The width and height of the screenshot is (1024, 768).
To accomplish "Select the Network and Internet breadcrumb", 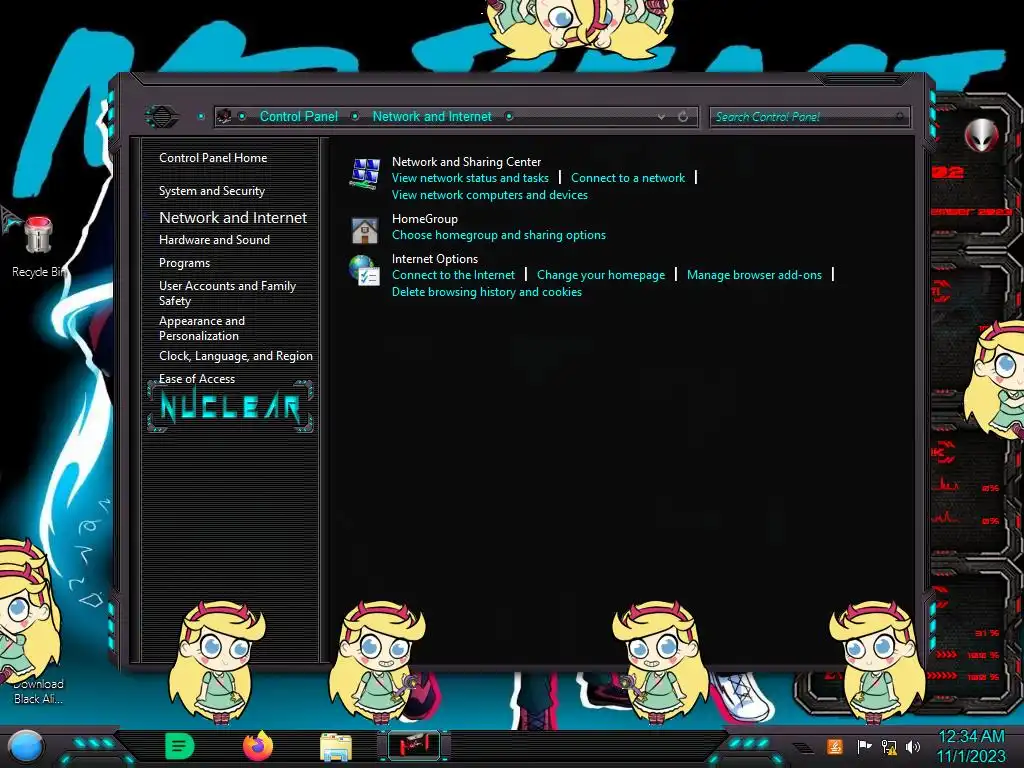I will (432, 116).
